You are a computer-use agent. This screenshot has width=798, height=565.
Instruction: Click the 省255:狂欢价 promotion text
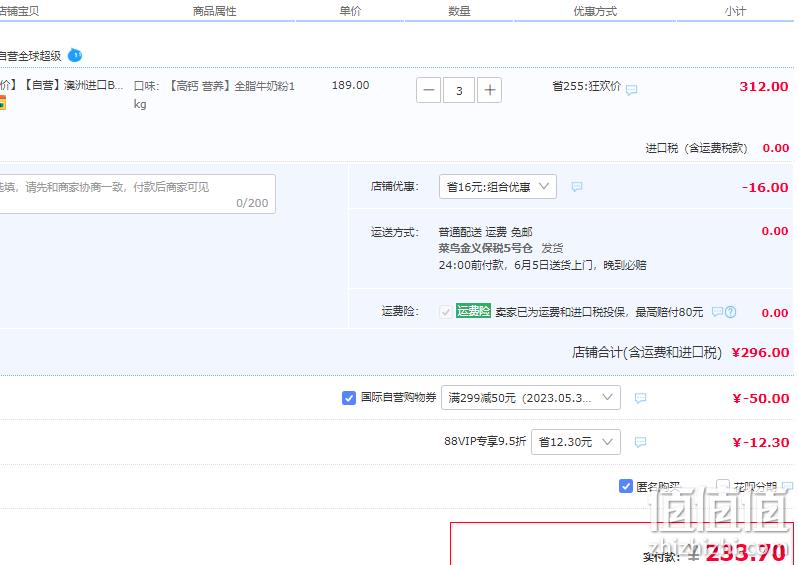[587, 86]
